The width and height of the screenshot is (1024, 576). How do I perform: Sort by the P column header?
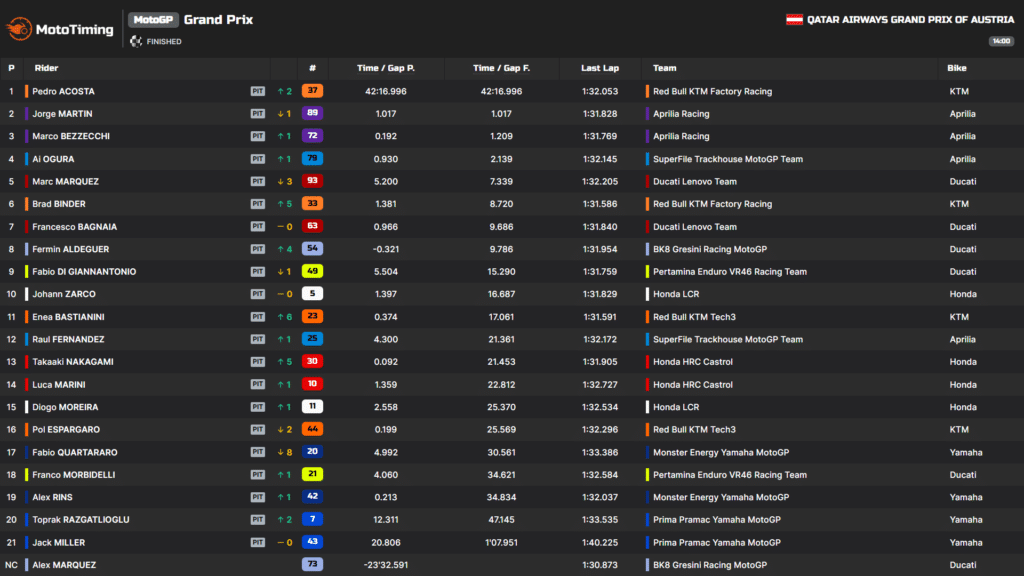[x=11, y=68]
